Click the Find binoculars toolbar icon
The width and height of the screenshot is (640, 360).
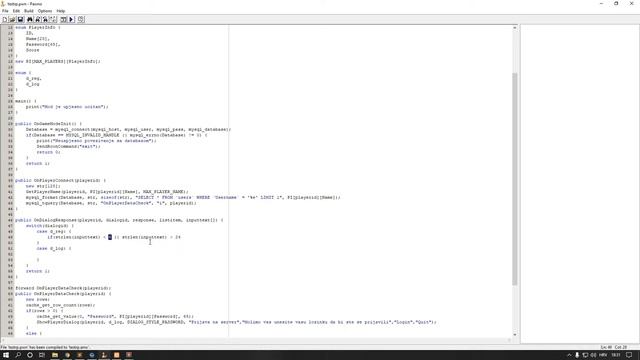pos(30,19)
